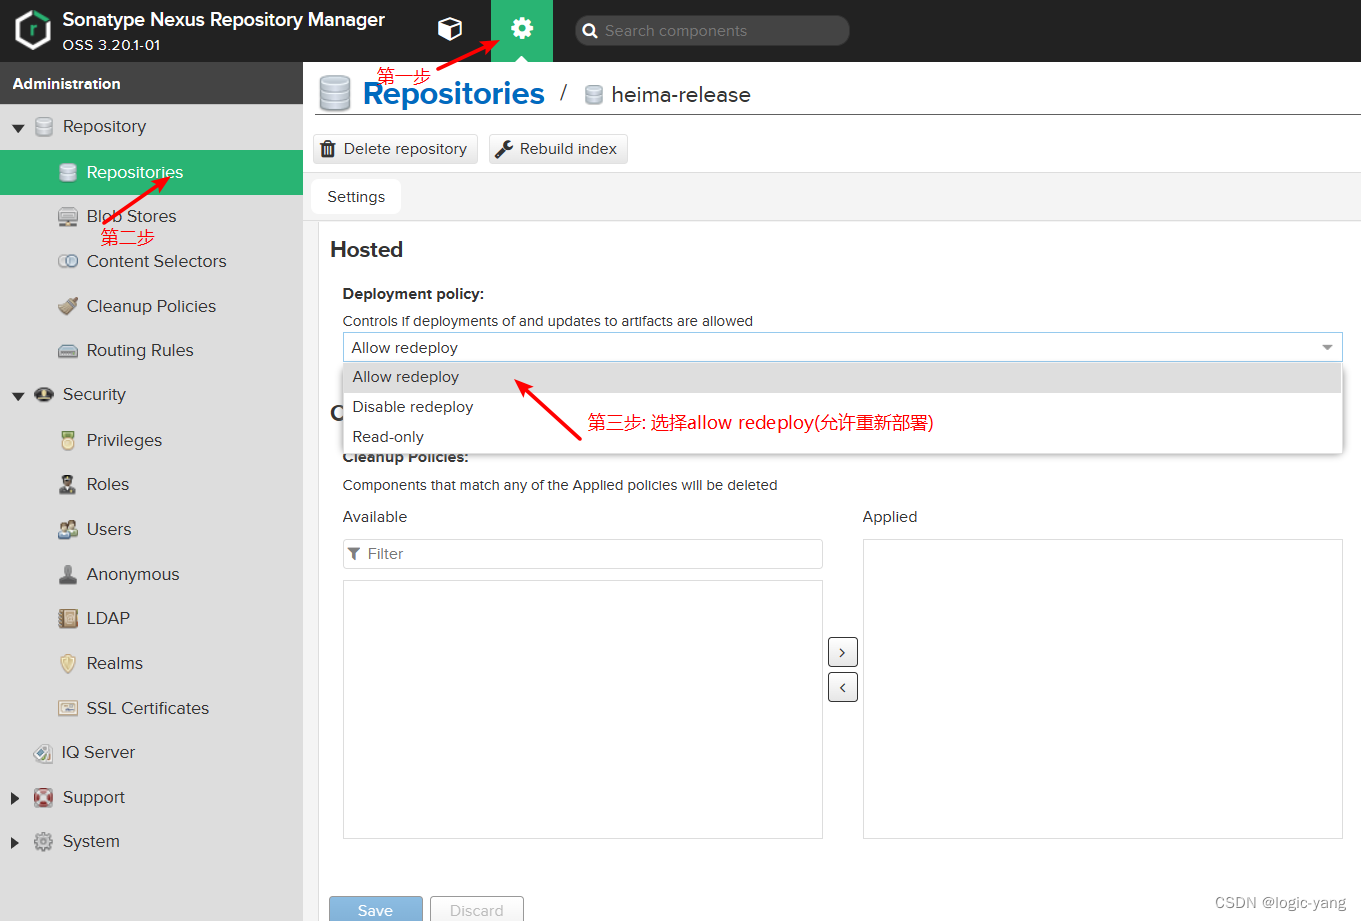Click the Delete repository button

click(394, 148)
